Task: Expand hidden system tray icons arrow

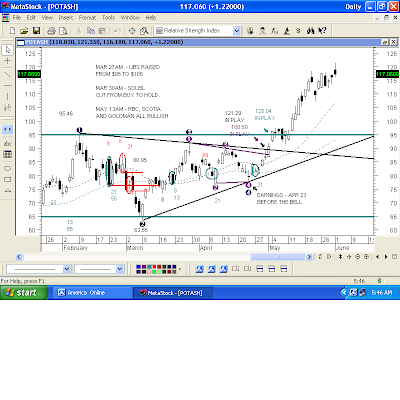Action: click(x=344, y=293)
